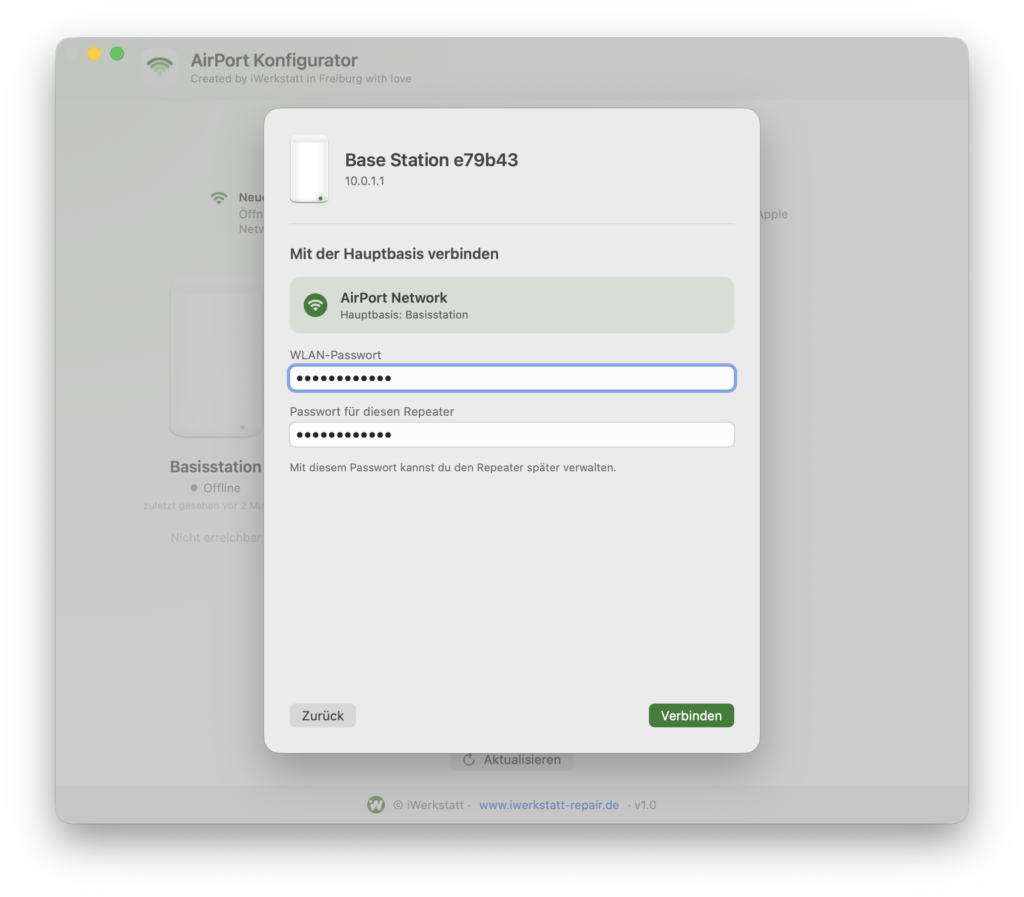The image size is (1024, 897).
Task: Go back with the Zurück button
Action: (x=323, y=716)
